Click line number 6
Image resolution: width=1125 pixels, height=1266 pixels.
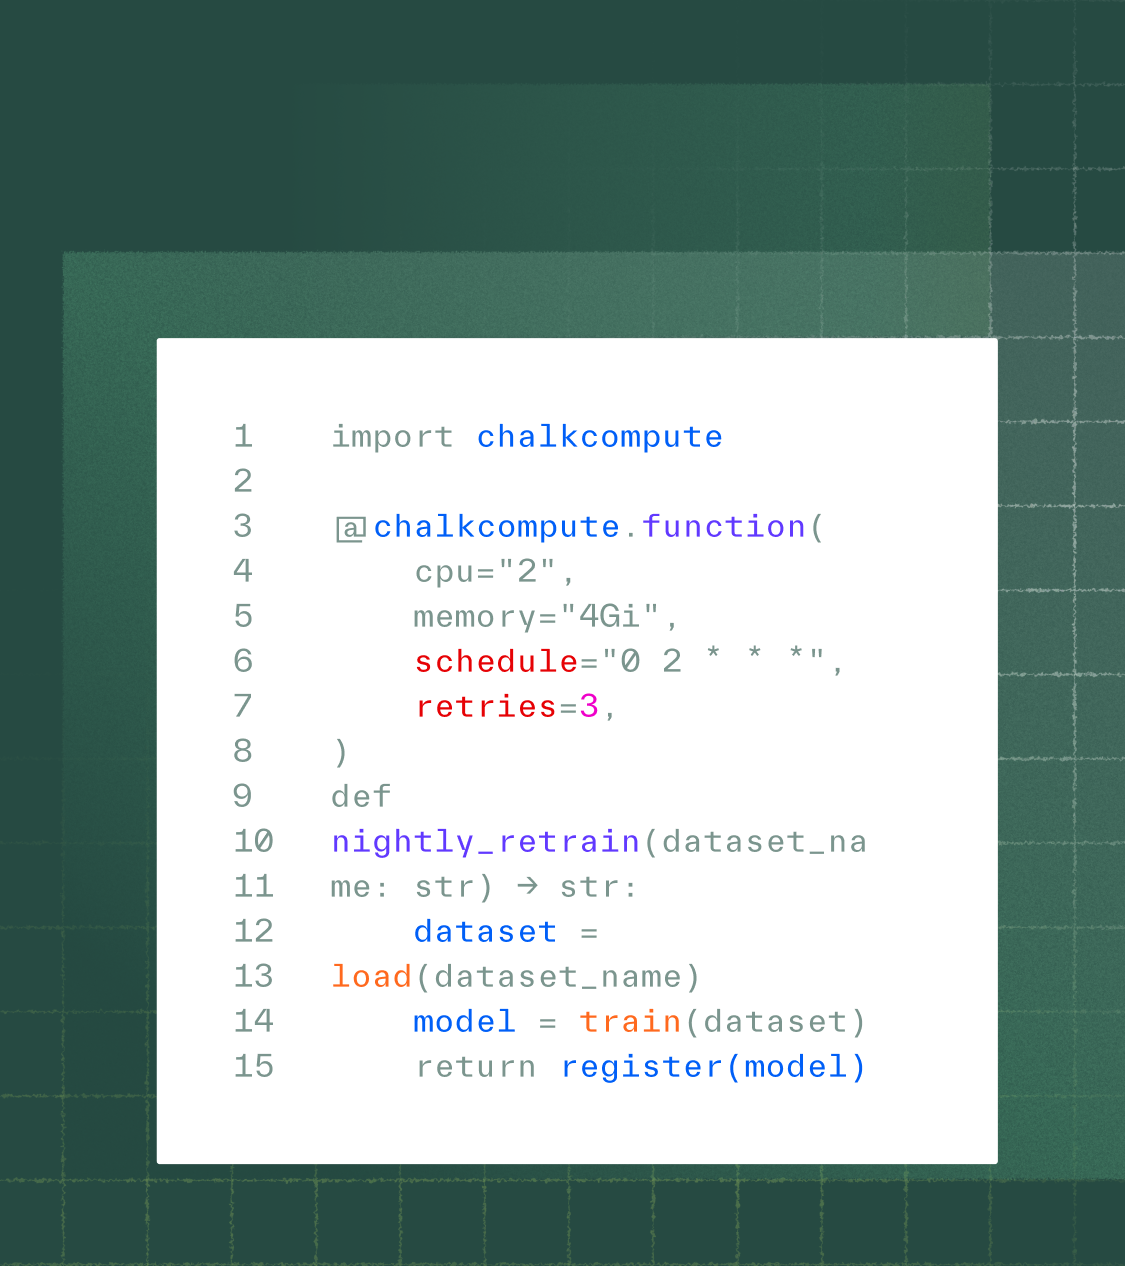pos(243,661)
